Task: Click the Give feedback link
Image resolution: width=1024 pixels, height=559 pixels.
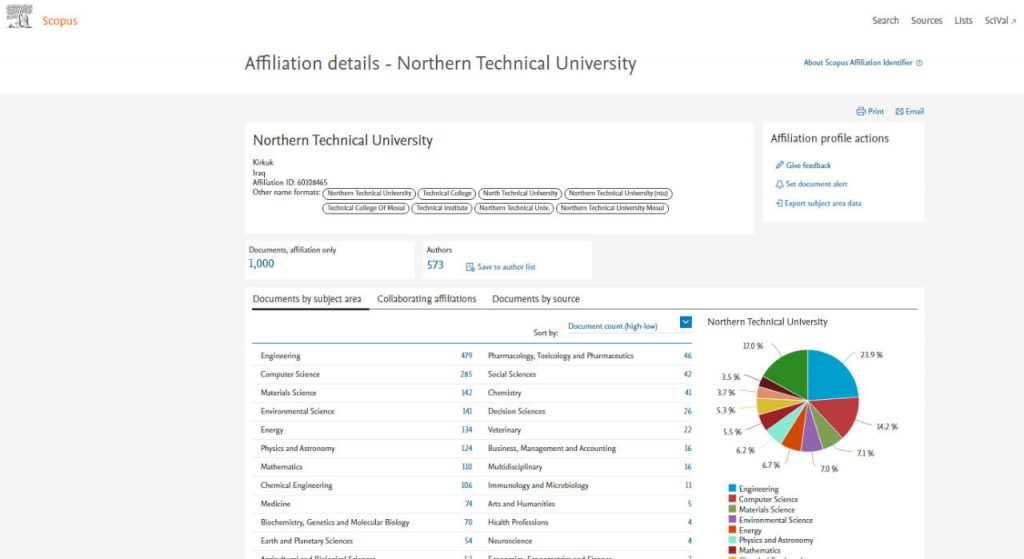Action: (x=808, y=165)
